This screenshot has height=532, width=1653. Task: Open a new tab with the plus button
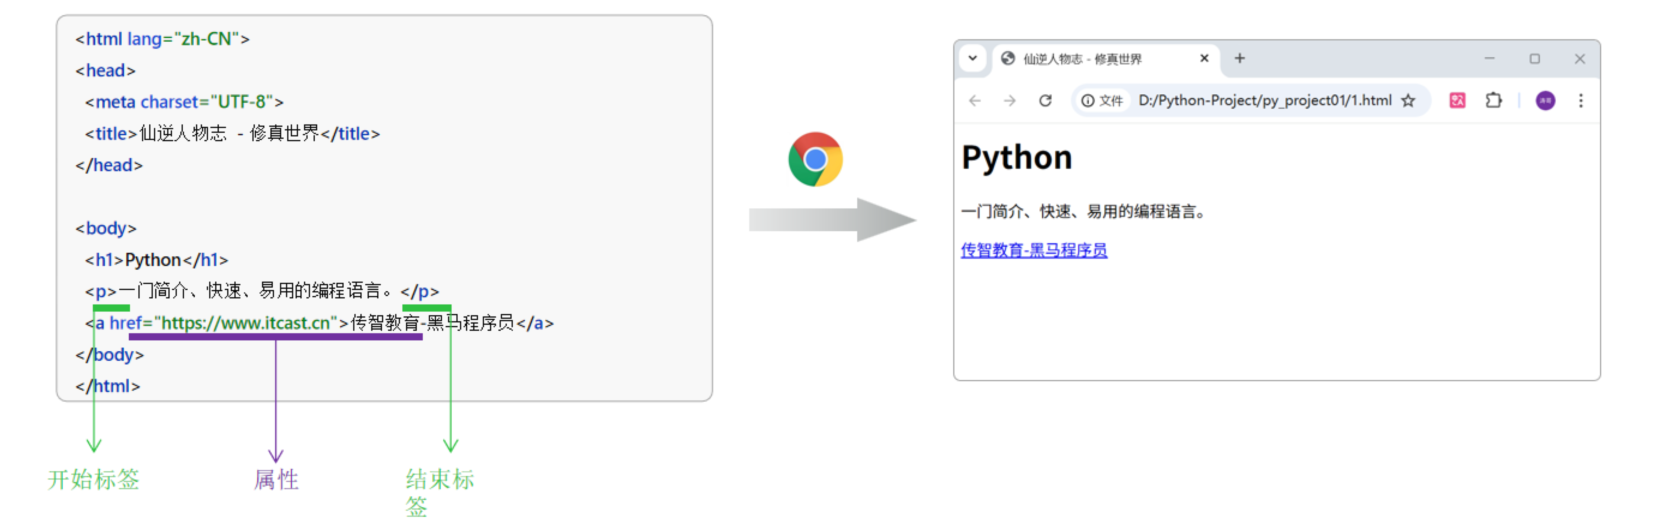[1239, 58]
